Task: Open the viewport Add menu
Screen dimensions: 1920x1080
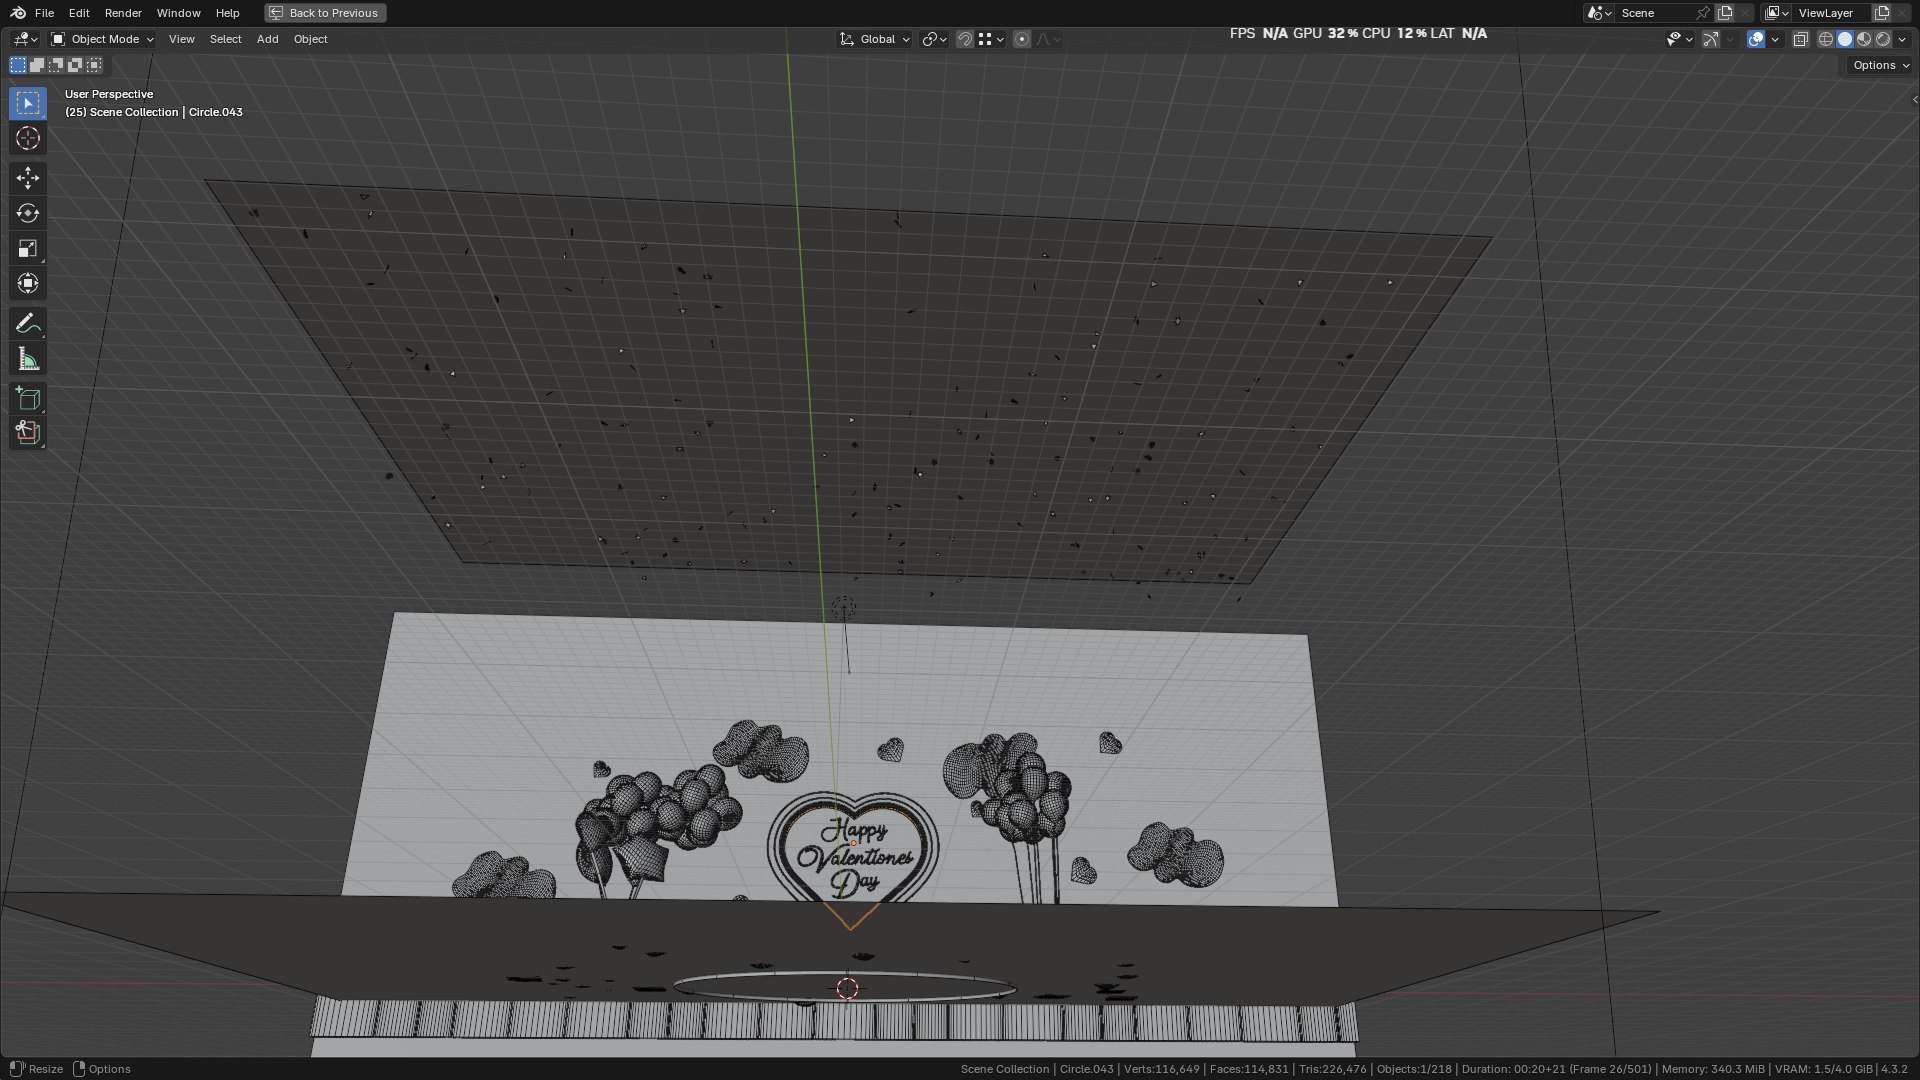Action: [x=267, y=39]
